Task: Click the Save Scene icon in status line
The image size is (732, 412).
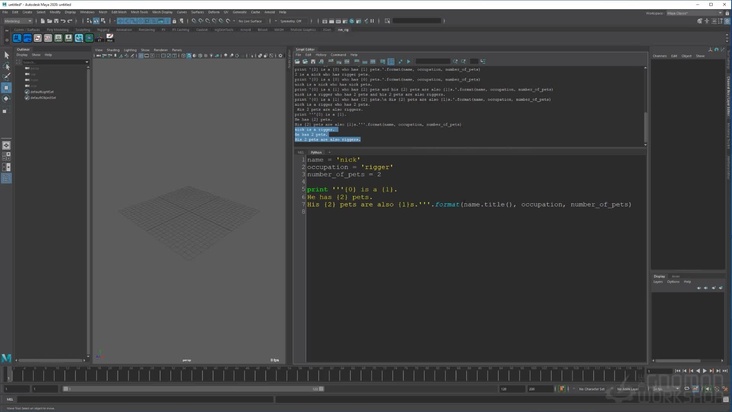Action: click(56, 21)
